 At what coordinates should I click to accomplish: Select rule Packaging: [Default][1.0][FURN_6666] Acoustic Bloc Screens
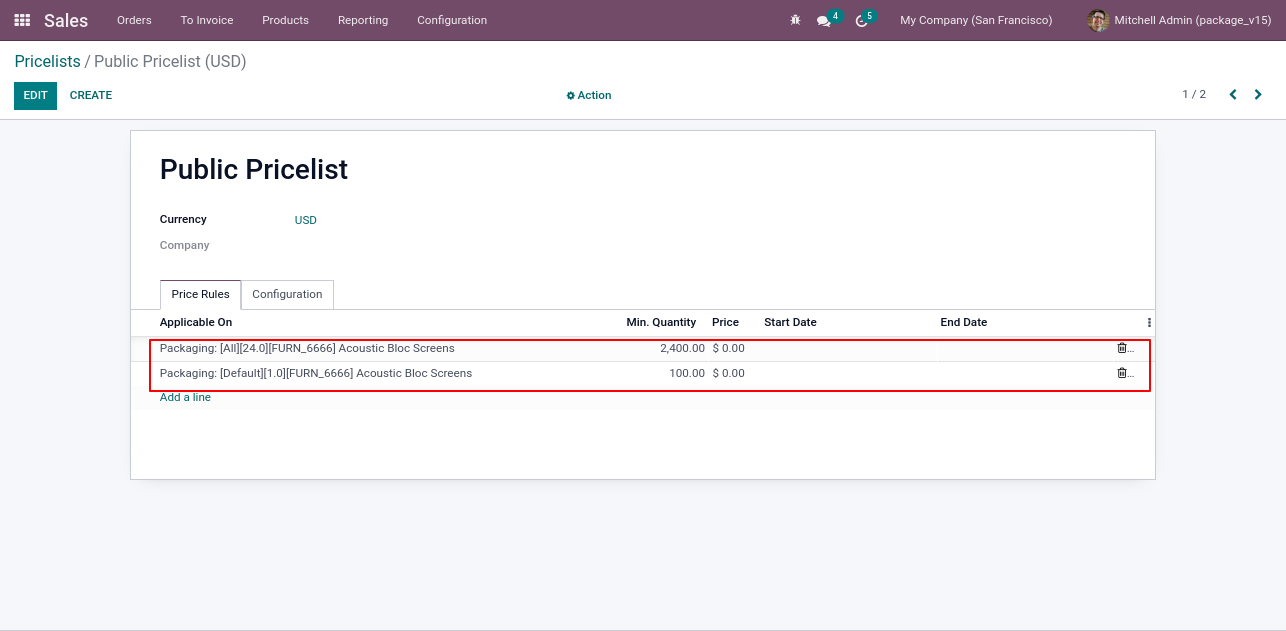[x=316, y=373]
